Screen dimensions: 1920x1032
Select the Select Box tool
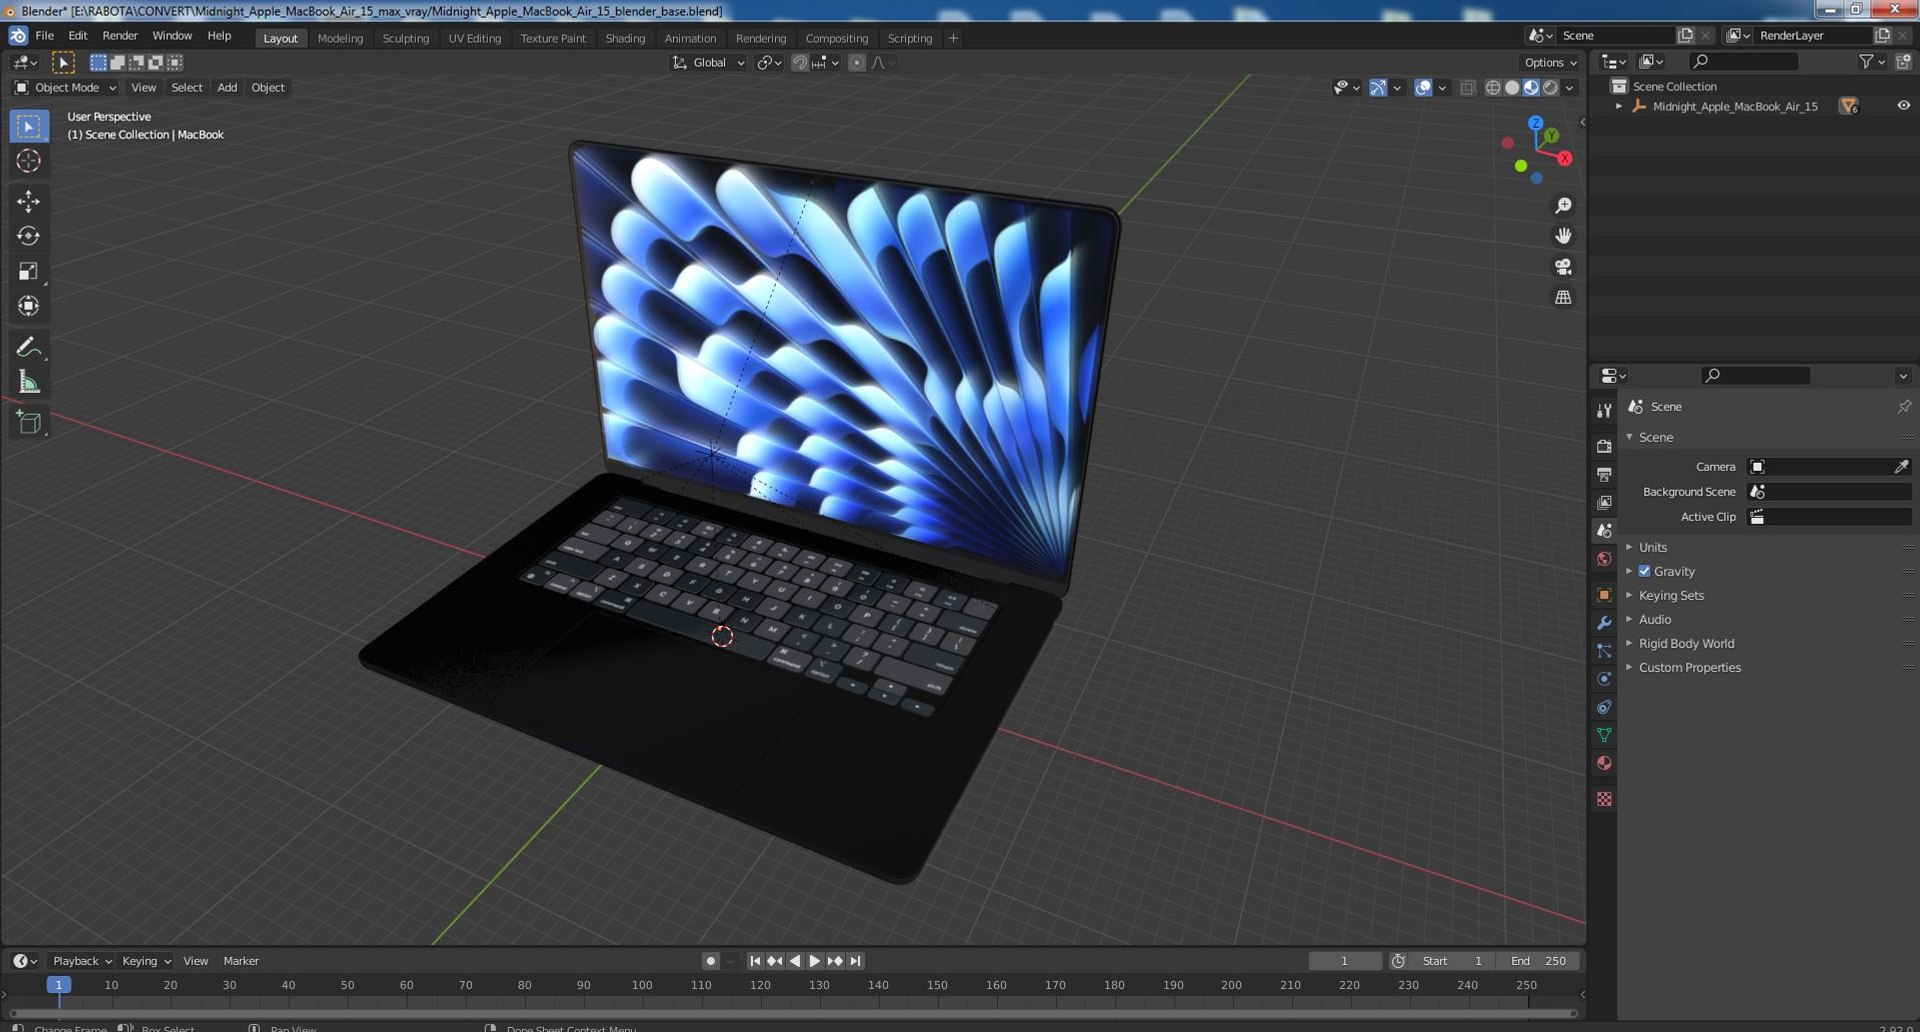[28, 126]
